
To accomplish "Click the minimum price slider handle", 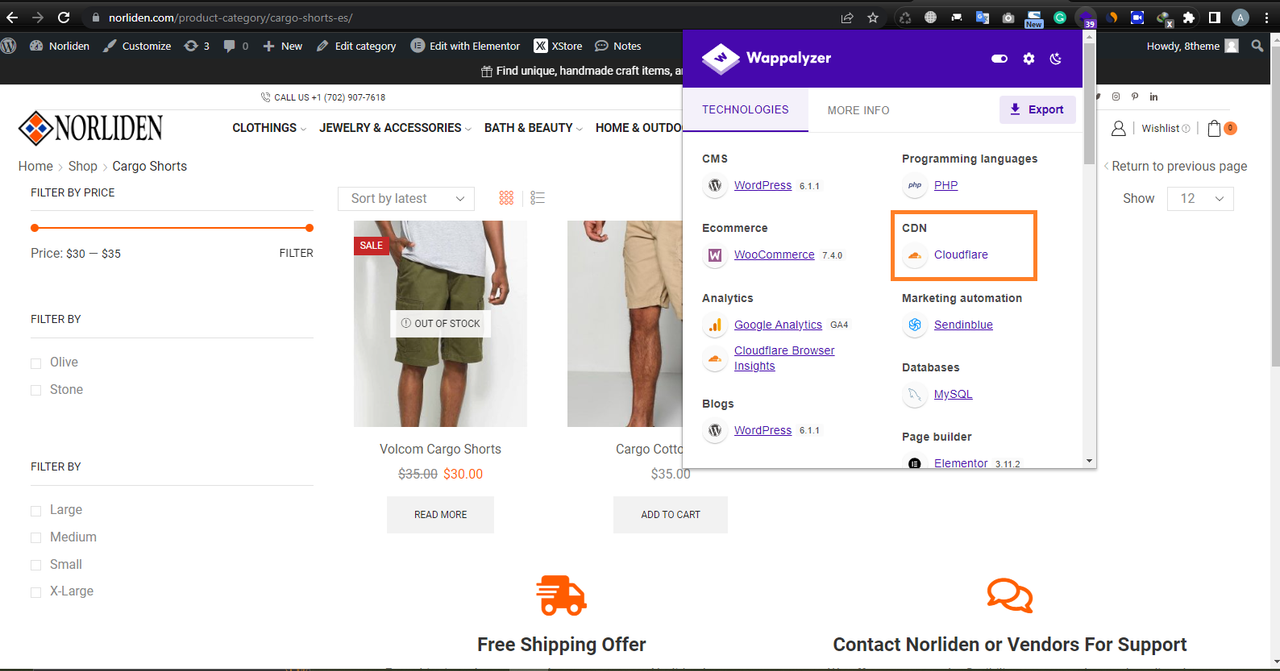I will point(35,228).
